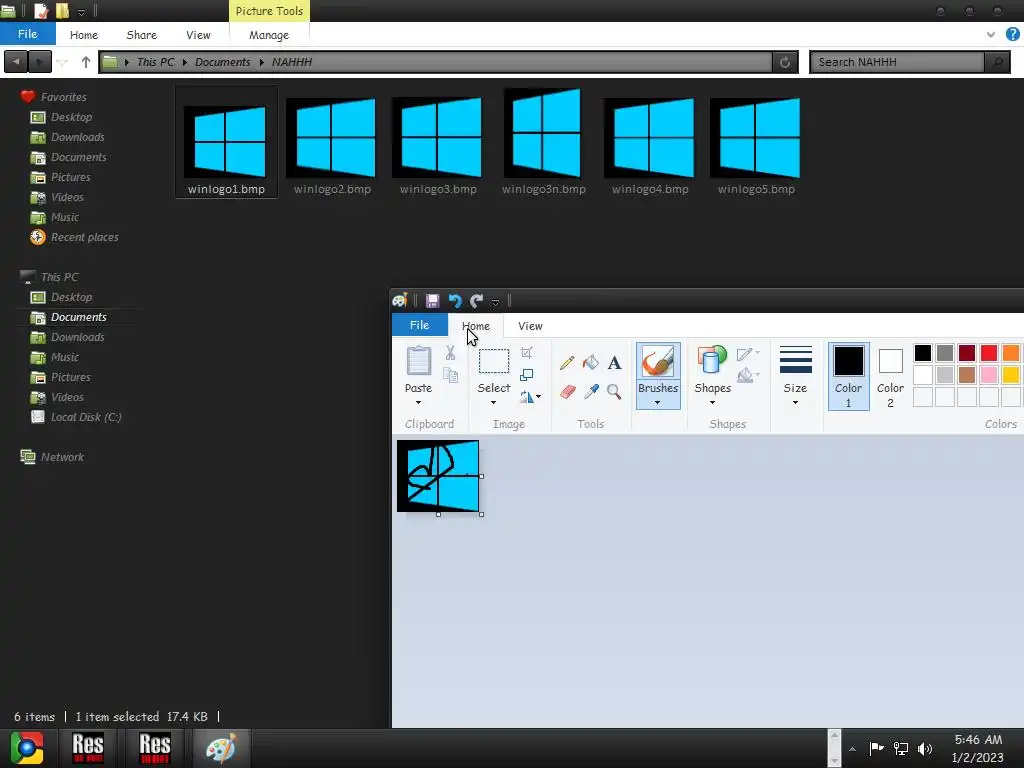Pick the black color swatch

point(923,353)
